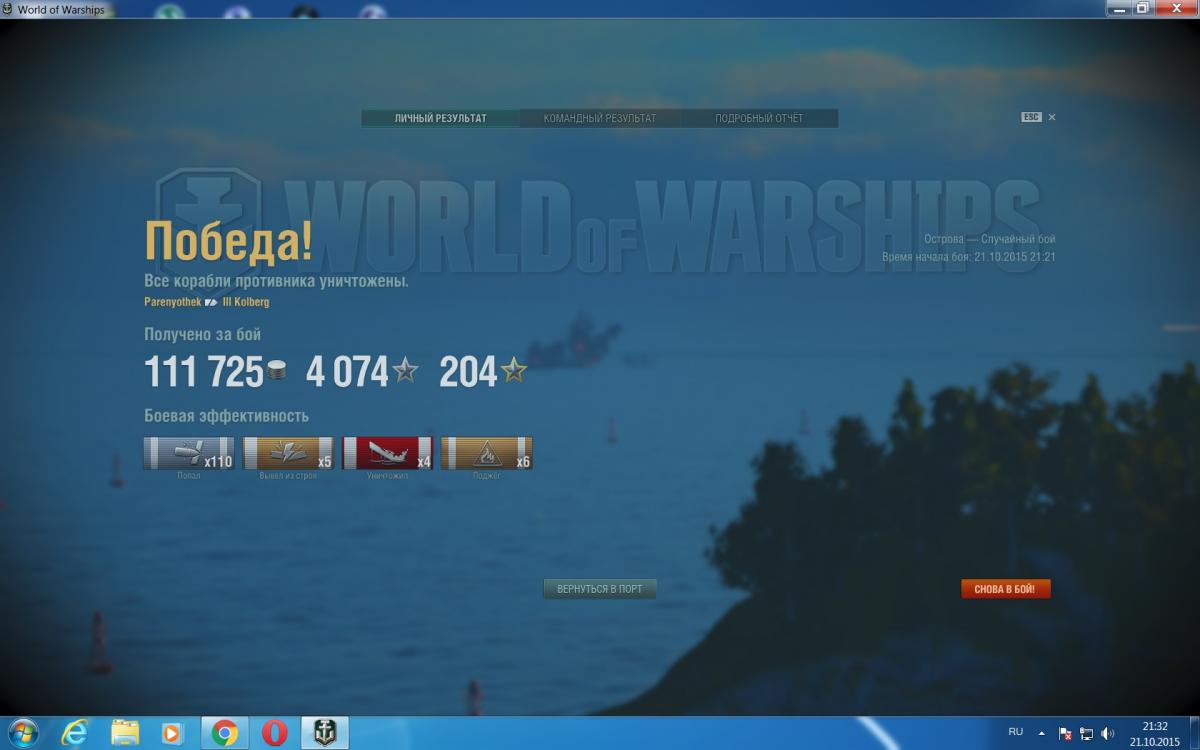
Task: Launch Internet Explorer from the taskbar
Action: coord(73,733)
